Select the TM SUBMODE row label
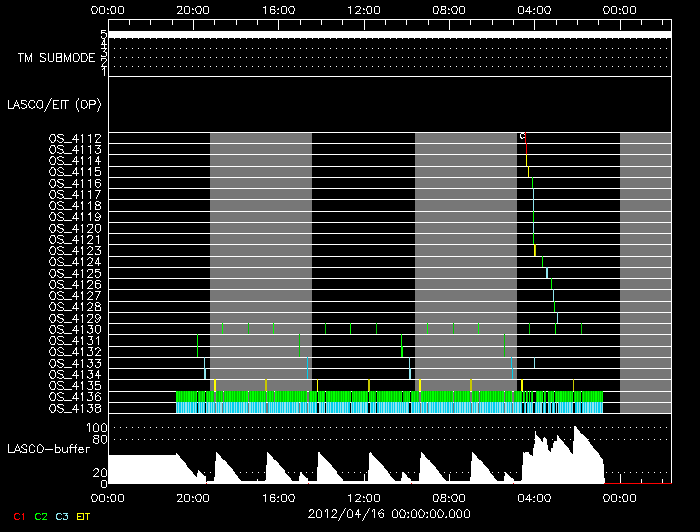Screen dimensions: 700x532 pos(56,58)
